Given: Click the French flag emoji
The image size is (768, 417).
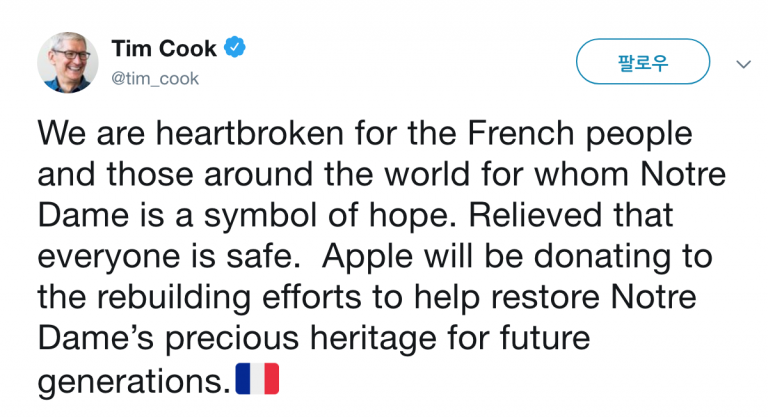Looking at the screenshot, I should 257,378.
